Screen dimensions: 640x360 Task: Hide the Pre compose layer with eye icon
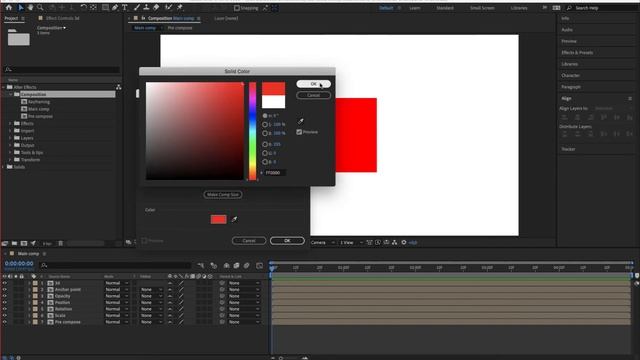[4, 322]
